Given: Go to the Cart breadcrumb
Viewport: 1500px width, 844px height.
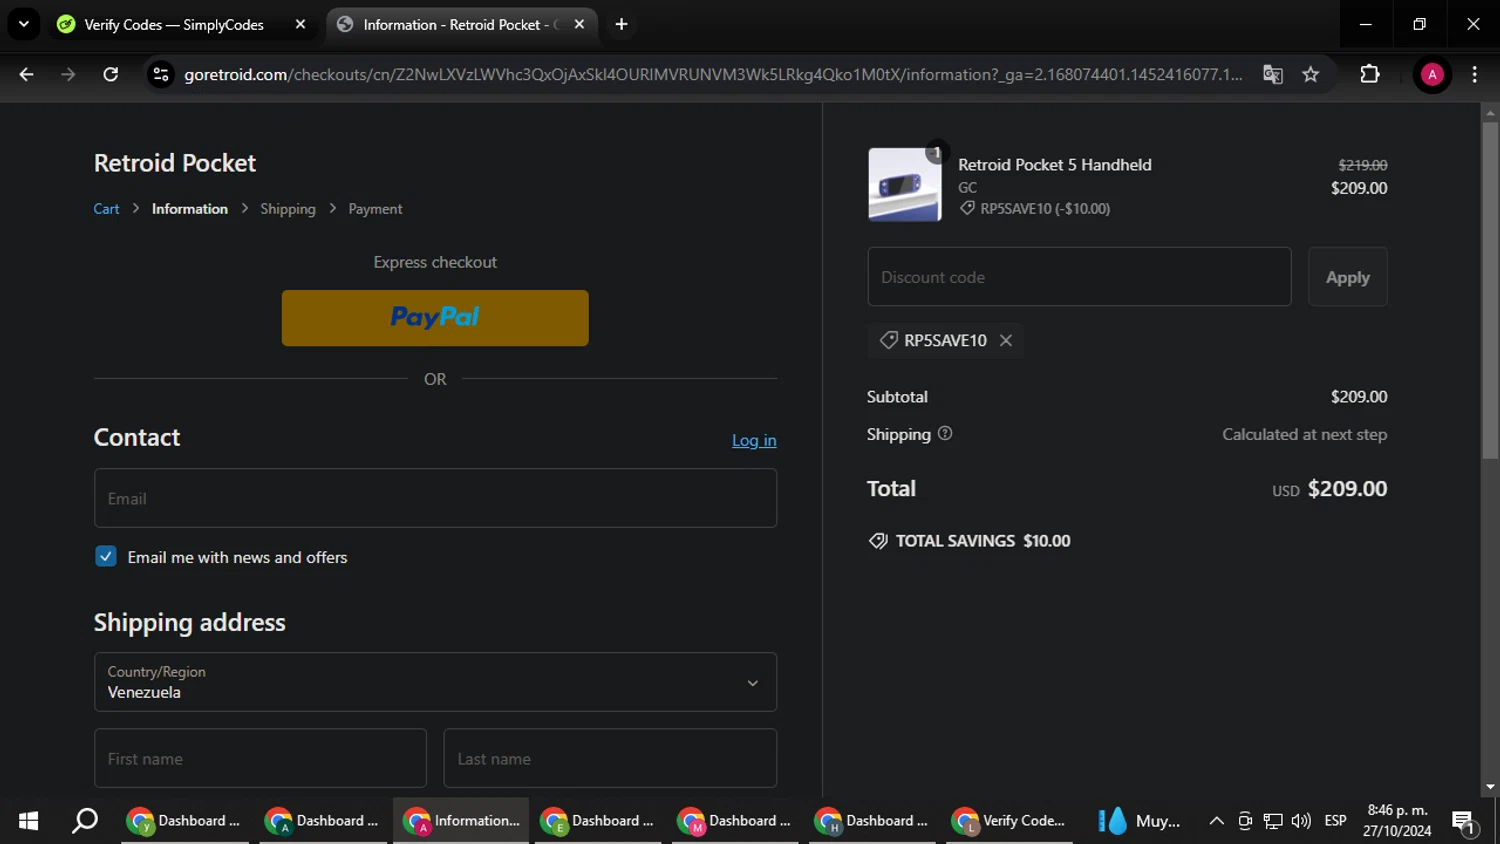Looking at the screenshot, I should pos(106,209).
